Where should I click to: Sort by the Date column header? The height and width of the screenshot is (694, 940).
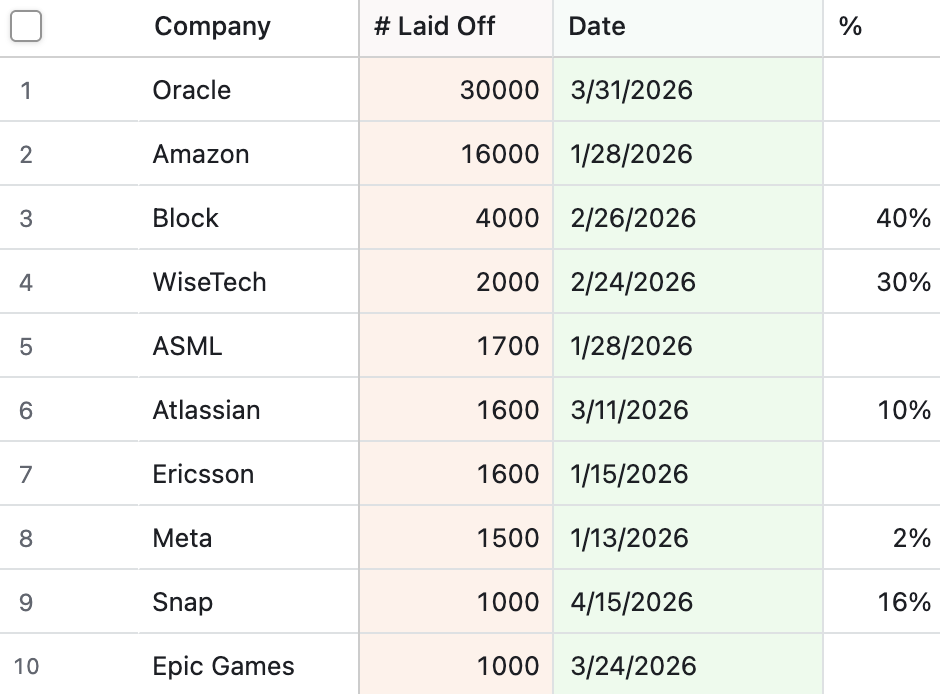(596, 26)
